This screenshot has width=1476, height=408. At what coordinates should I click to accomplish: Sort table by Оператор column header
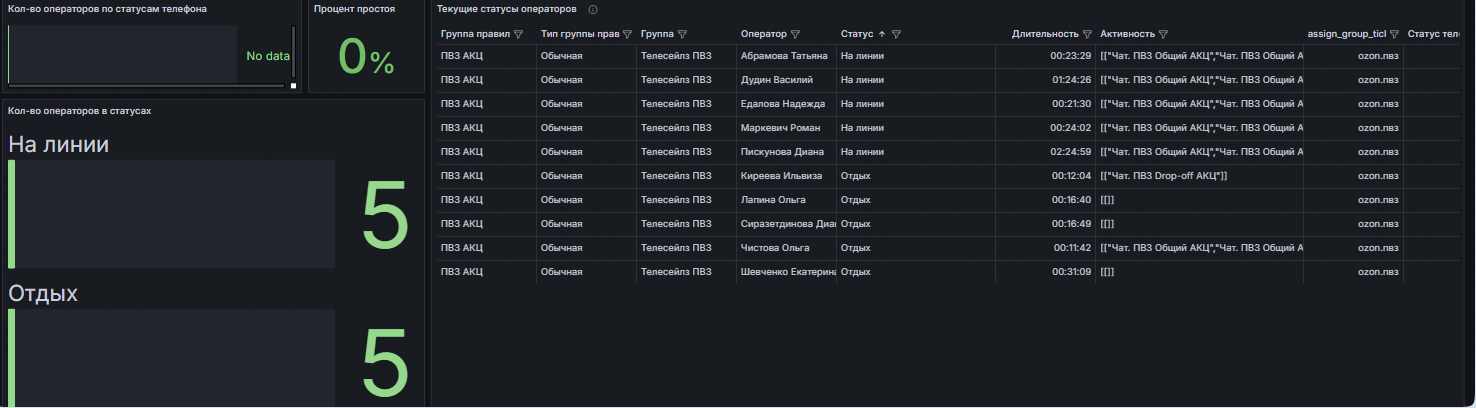pyautogui.click(x=764, y=34)
